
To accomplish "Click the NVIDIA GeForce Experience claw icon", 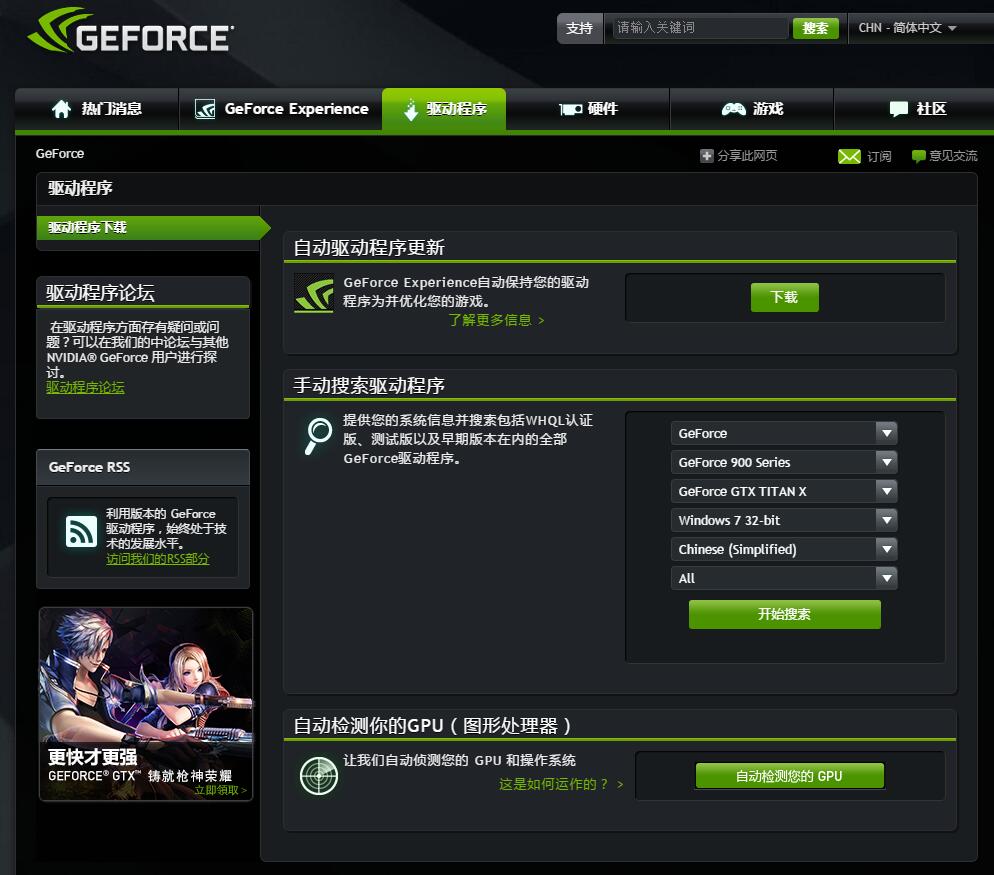I will point(314,294).
